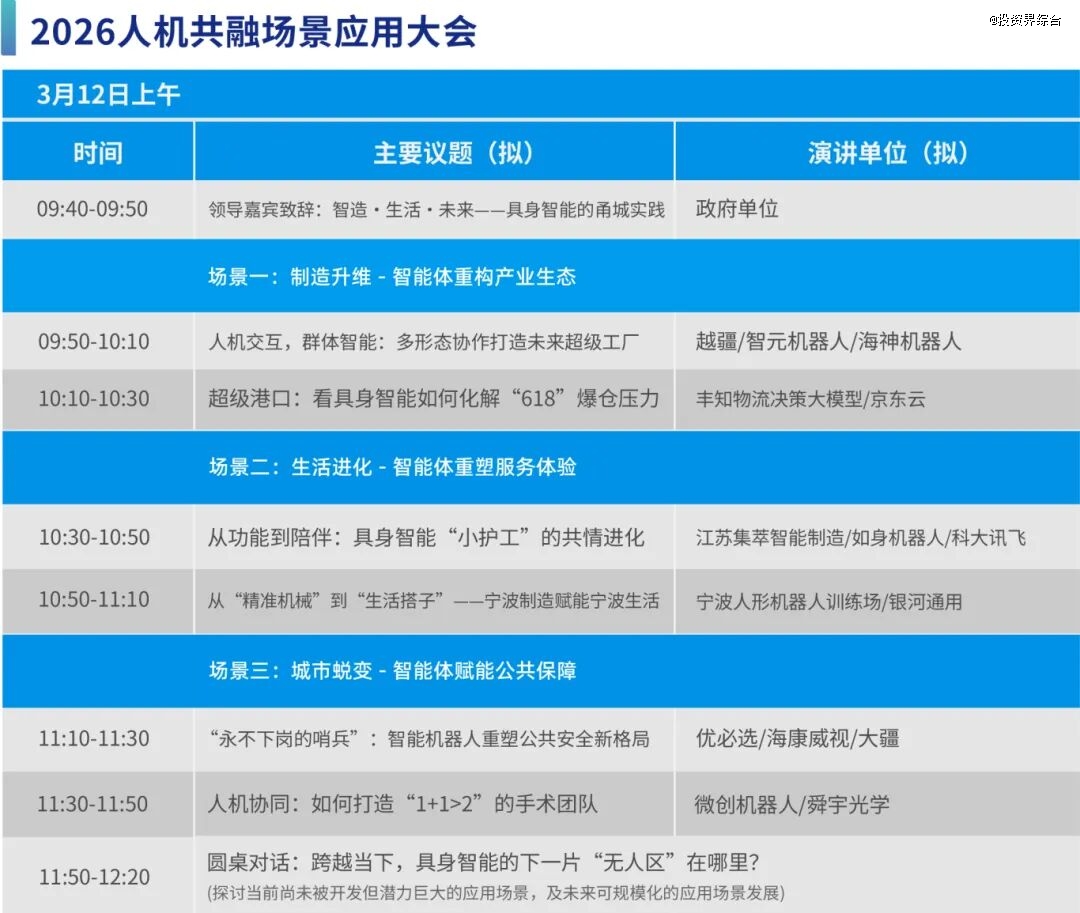Click the 2026人机共融场景应用大会 title

pyautogui.click(x=252, y=32)
